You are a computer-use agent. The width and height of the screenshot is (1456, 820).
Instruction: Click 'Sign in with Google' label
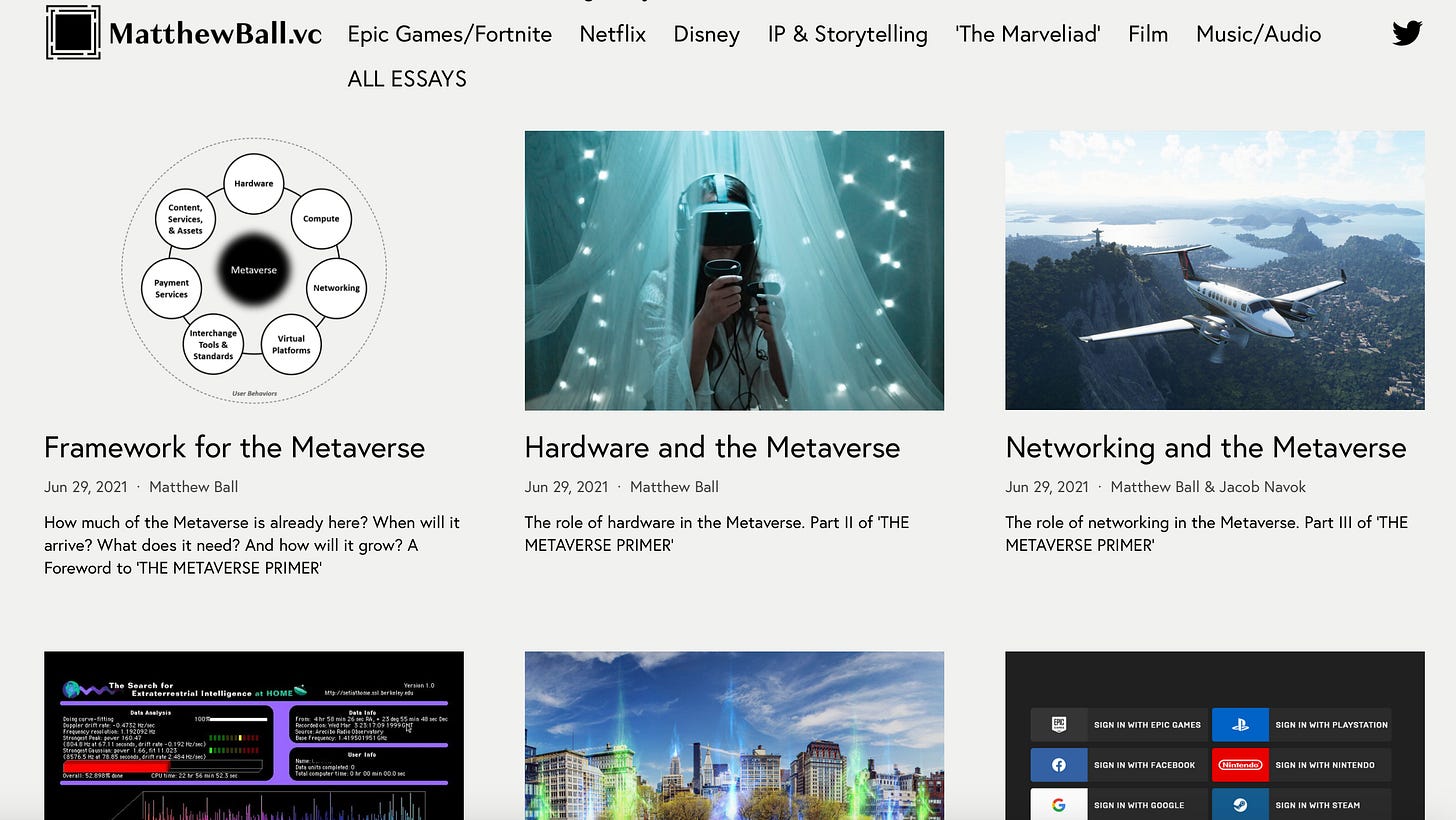click(1139, 805)
